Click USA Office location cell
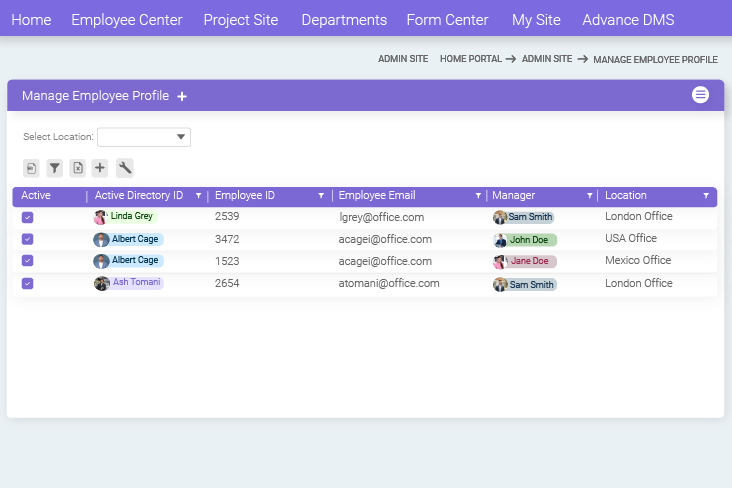Viewport: 732px width, 488px height. point(631,238)
